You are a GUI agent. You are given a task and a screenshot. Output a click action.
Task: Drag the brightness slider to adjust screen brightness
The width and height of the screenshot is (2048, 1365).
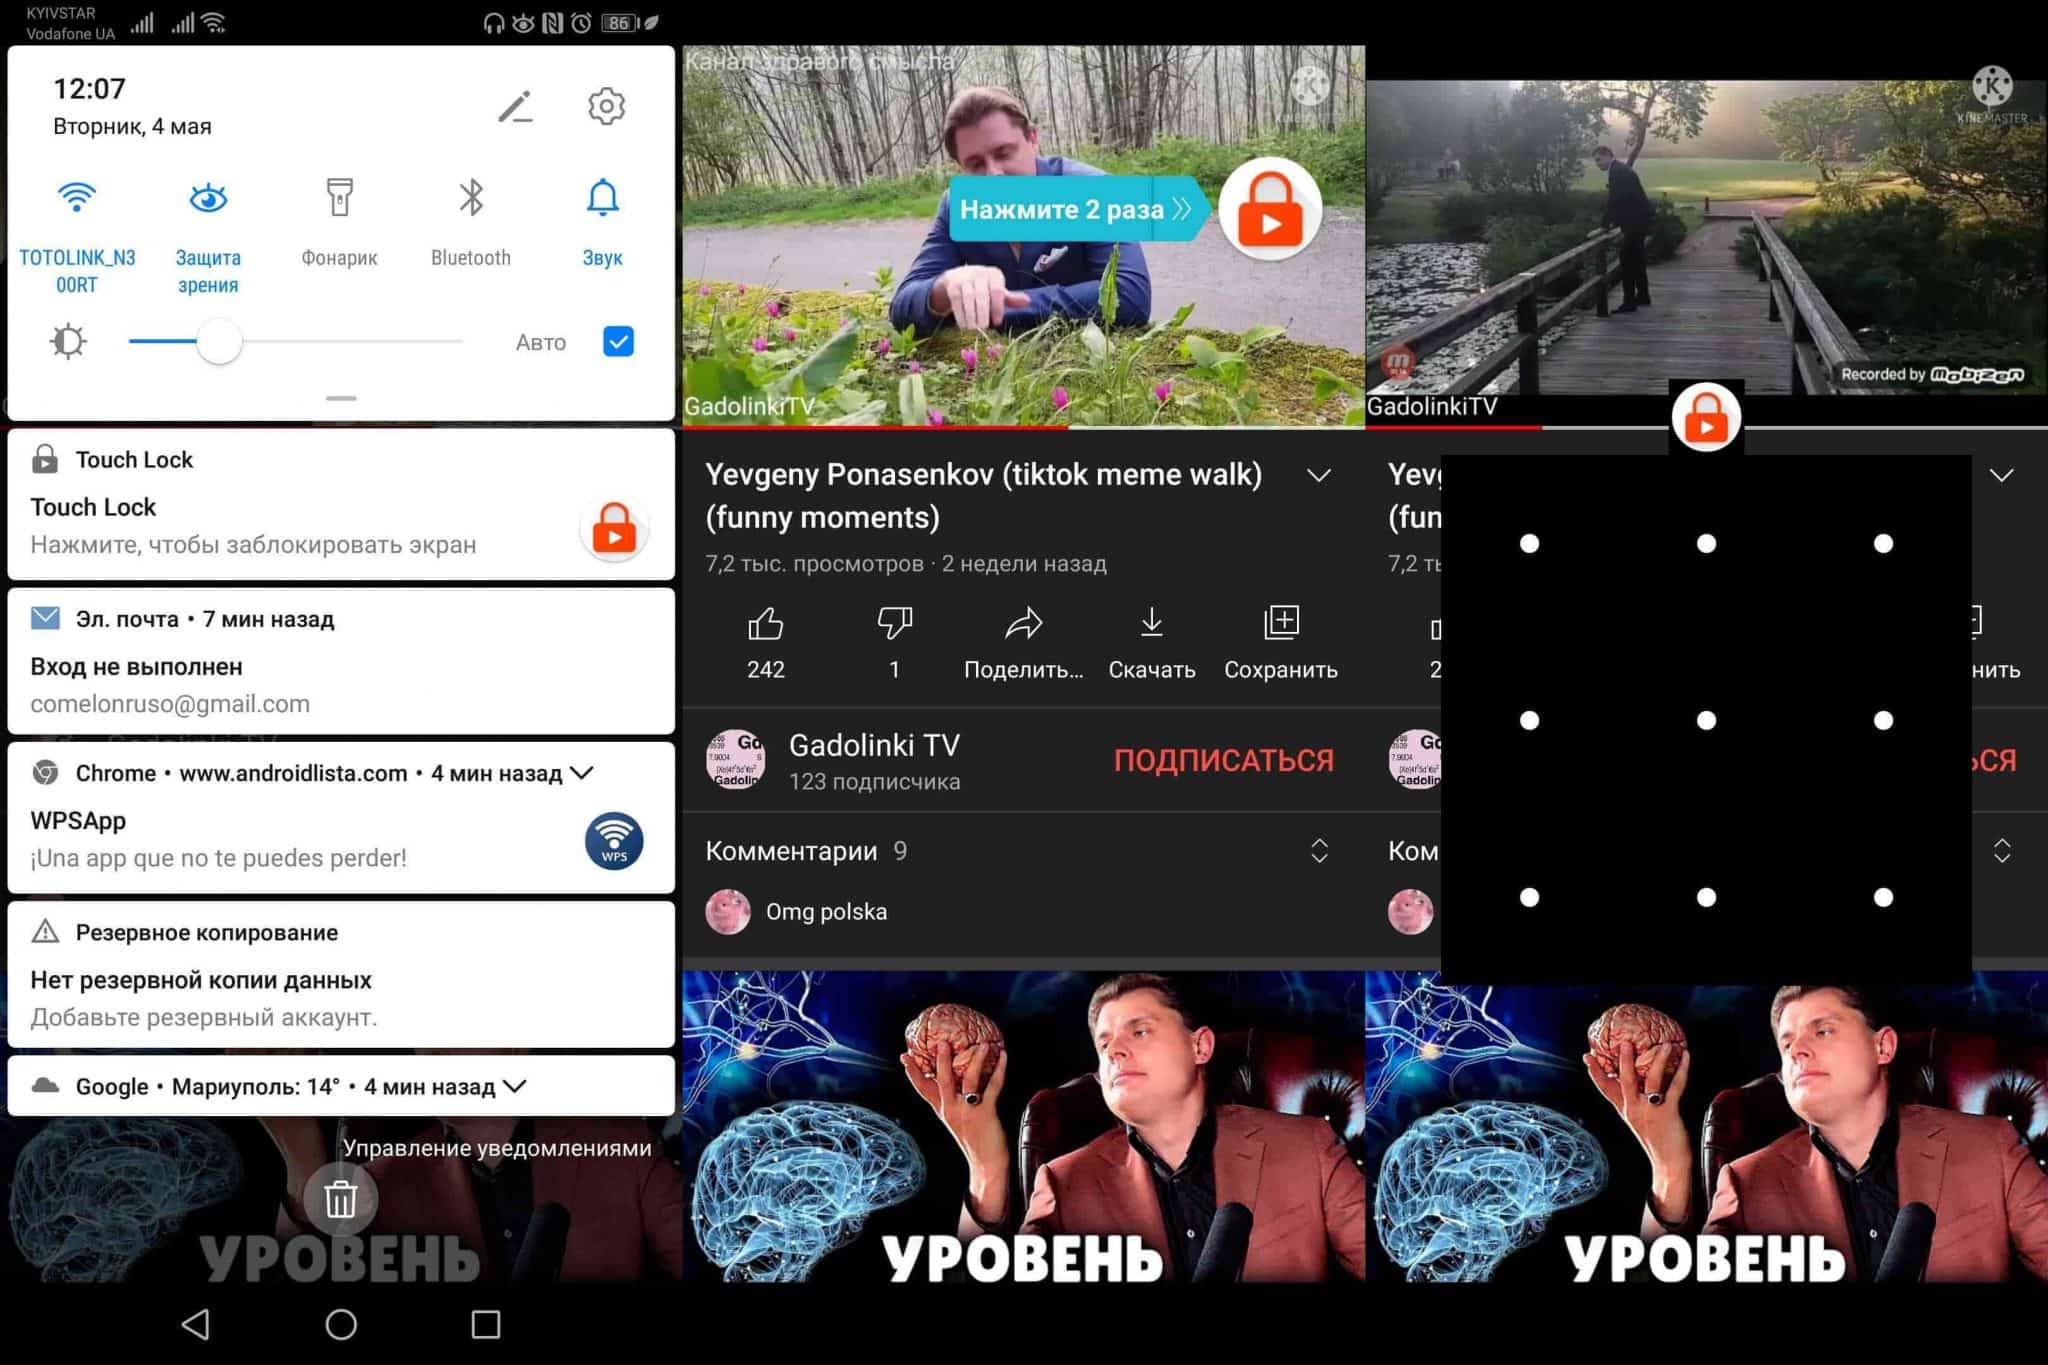tap(221, 343)
